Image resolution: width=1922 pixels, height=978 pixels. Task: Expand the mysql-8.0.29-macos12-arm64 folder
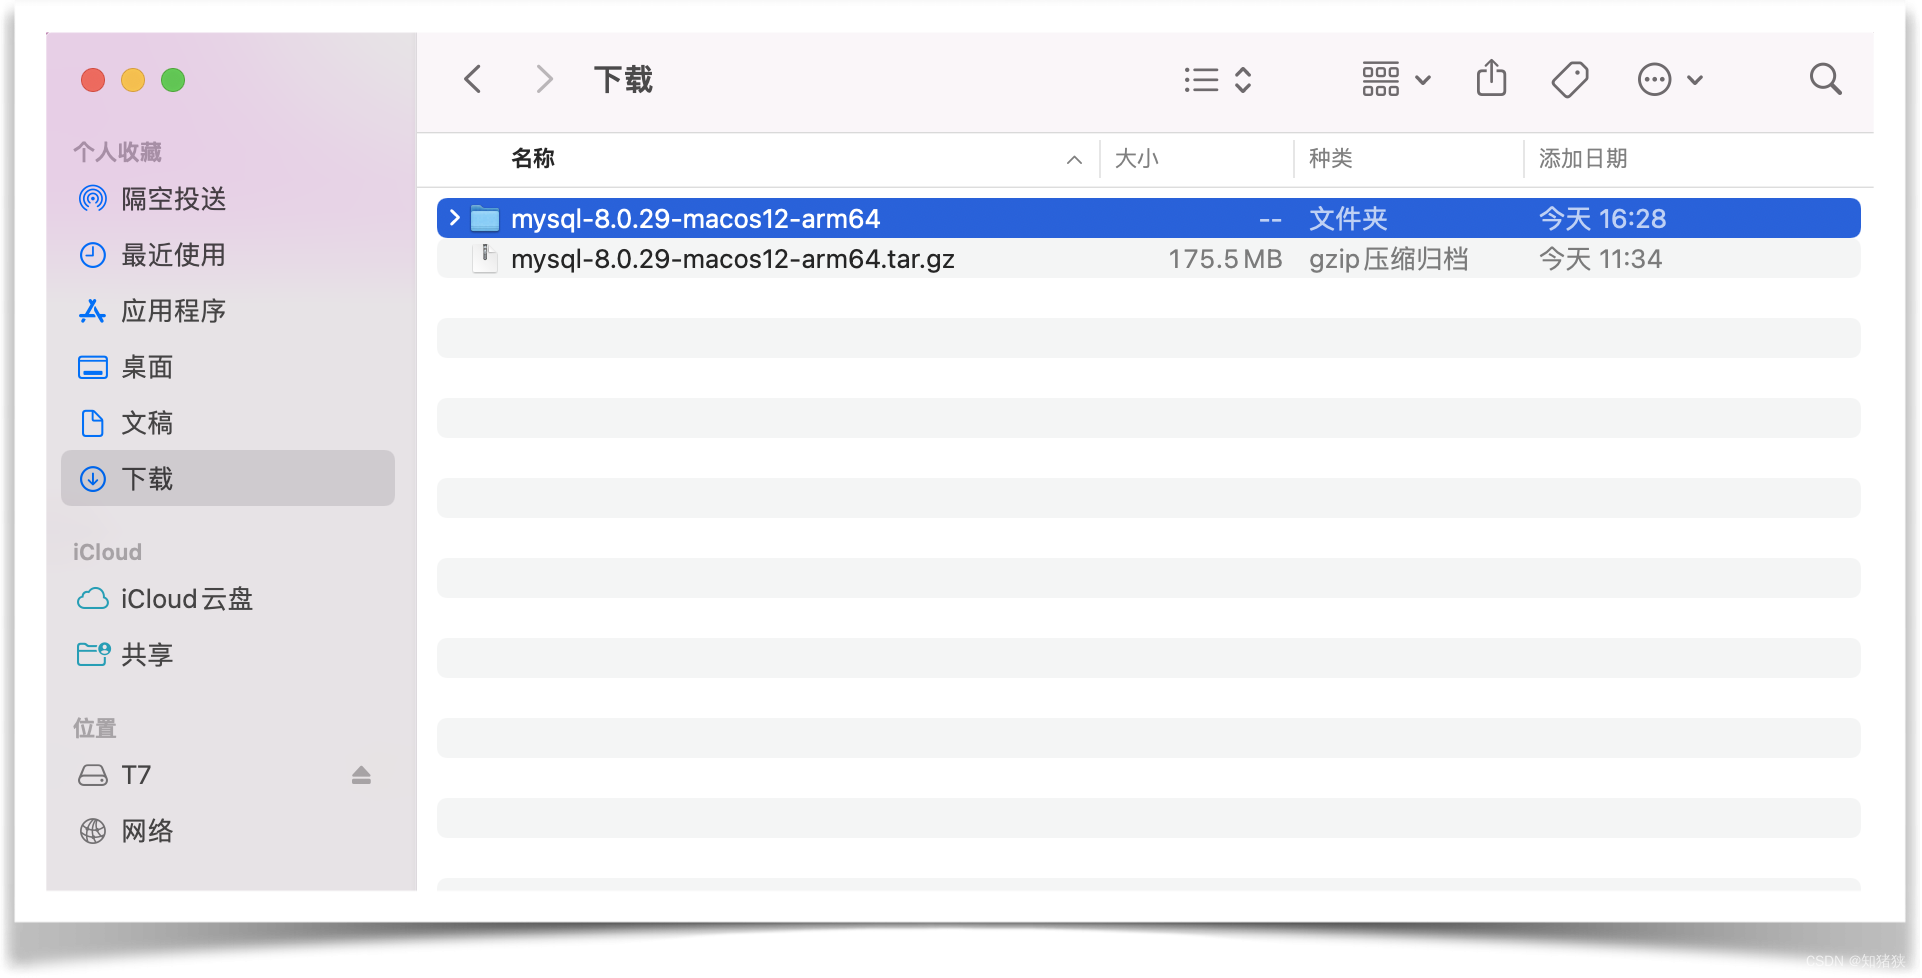click(x=455, y=218)
